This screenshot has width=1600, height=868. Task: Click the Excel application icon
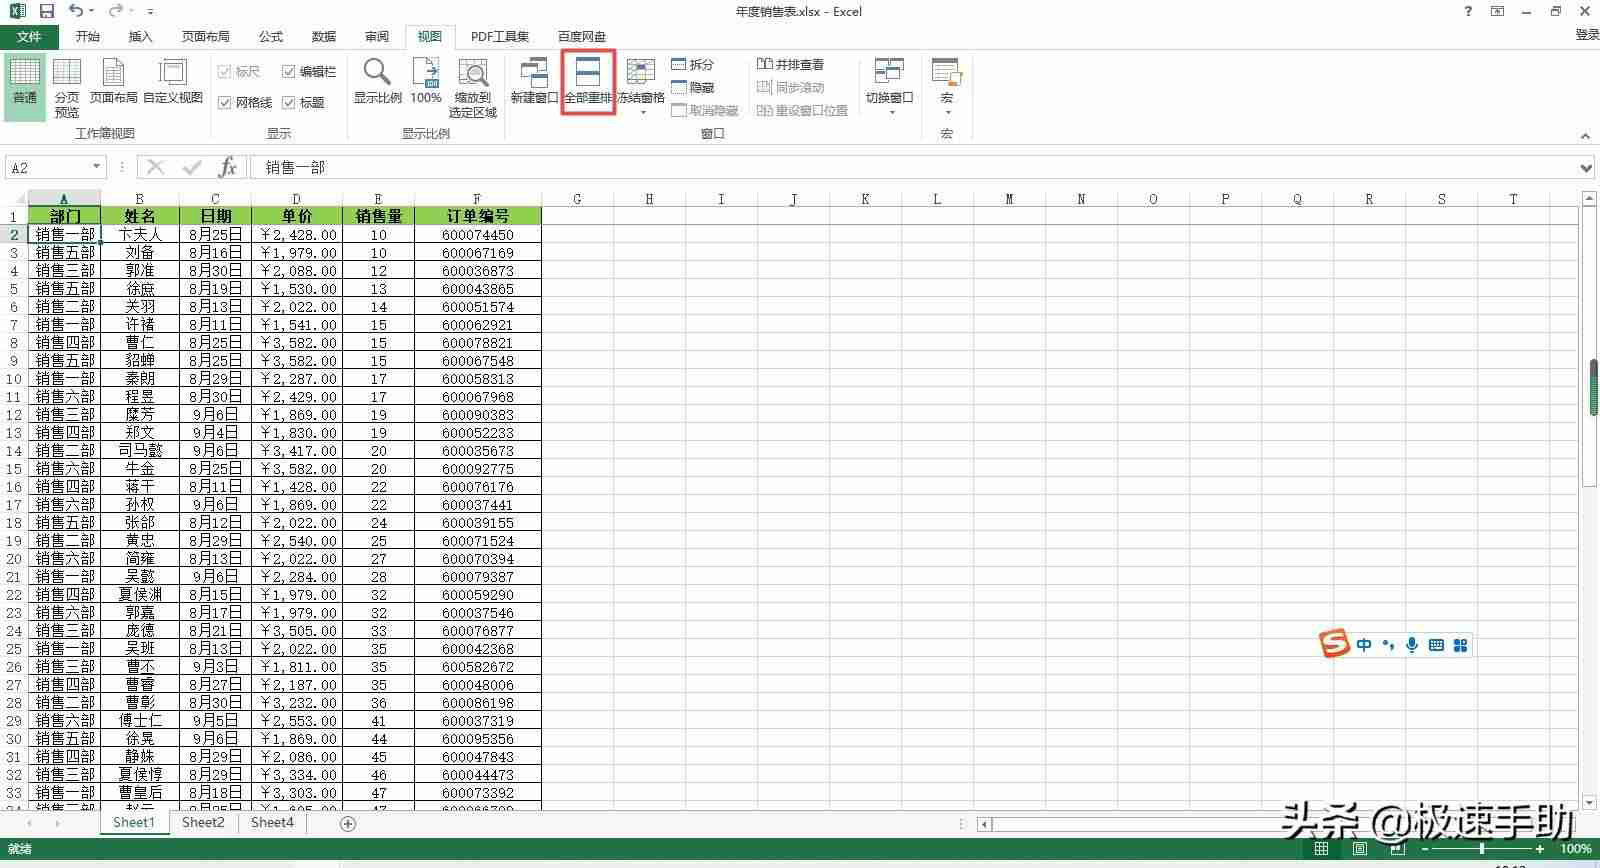[17, 11]
